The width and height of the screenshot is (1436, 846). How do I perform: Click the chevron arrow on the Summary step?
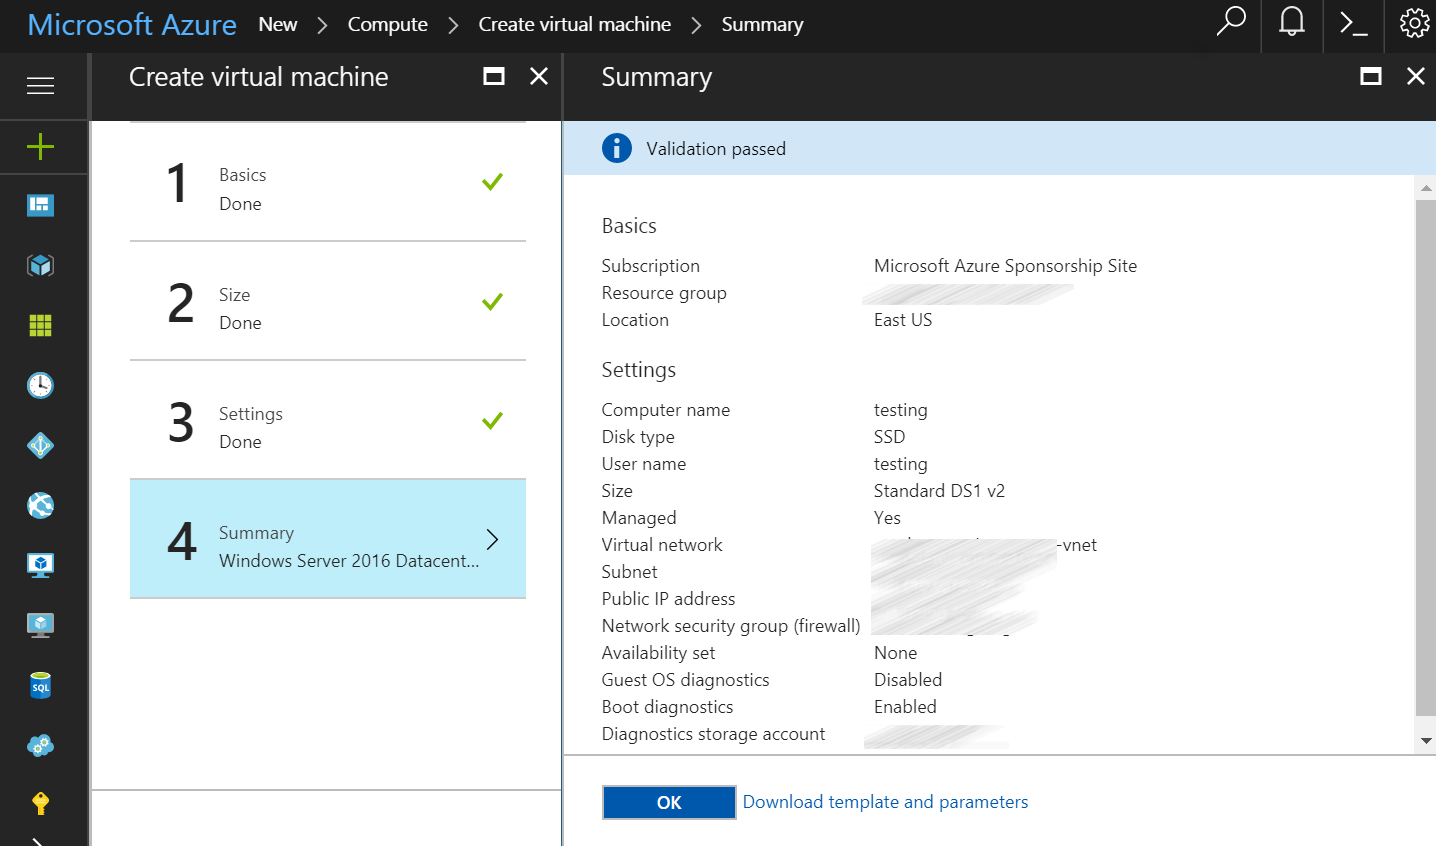492,539
